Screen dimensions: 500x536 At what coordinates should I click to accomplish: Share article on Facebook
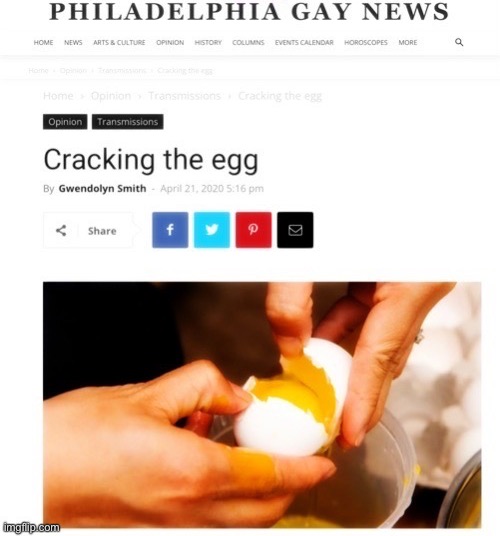pyautogui.click(x=170, y=230)
